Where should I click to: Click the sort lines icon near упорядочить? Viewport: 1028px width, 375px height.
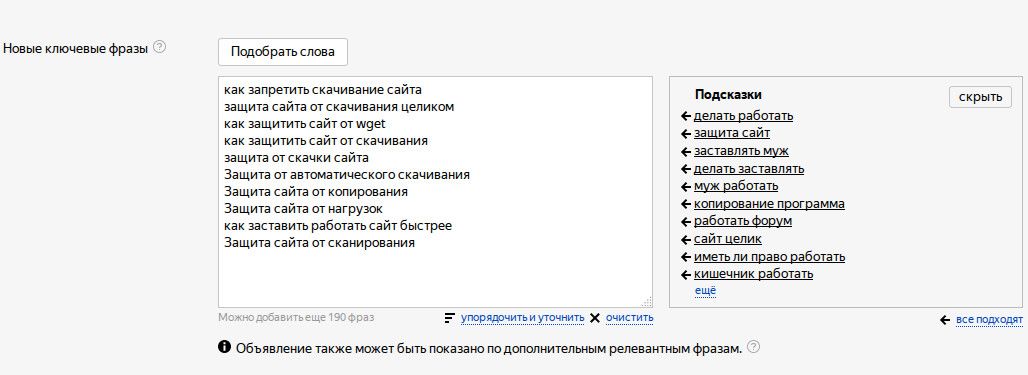(x=450, y=318)
